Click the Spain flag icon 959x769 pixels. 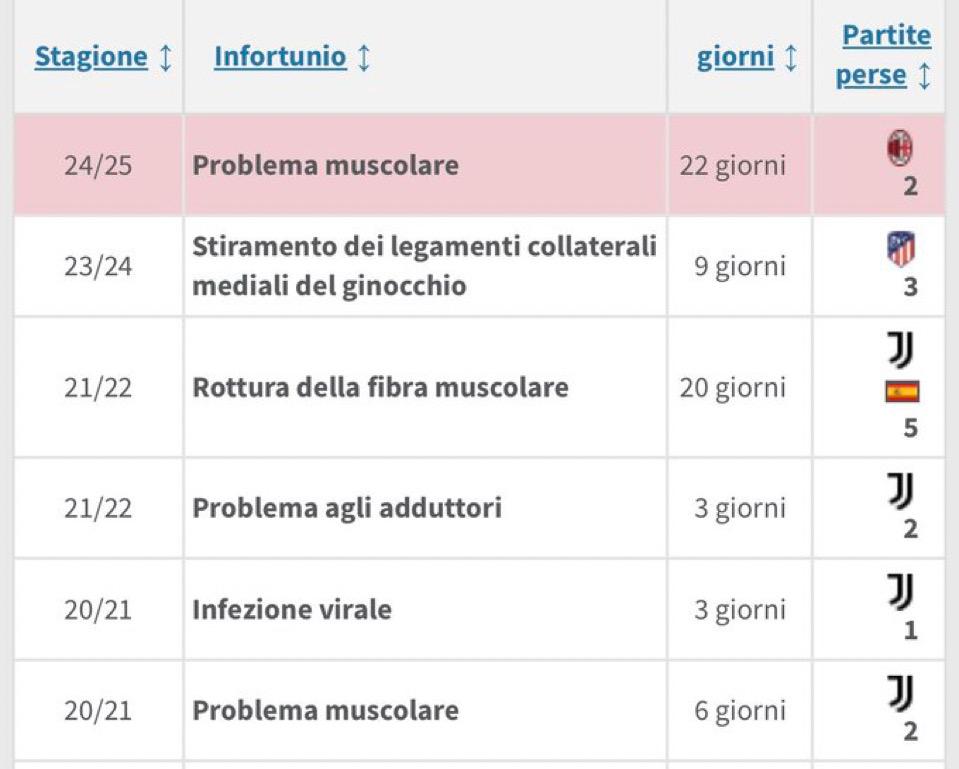[902, 392]
